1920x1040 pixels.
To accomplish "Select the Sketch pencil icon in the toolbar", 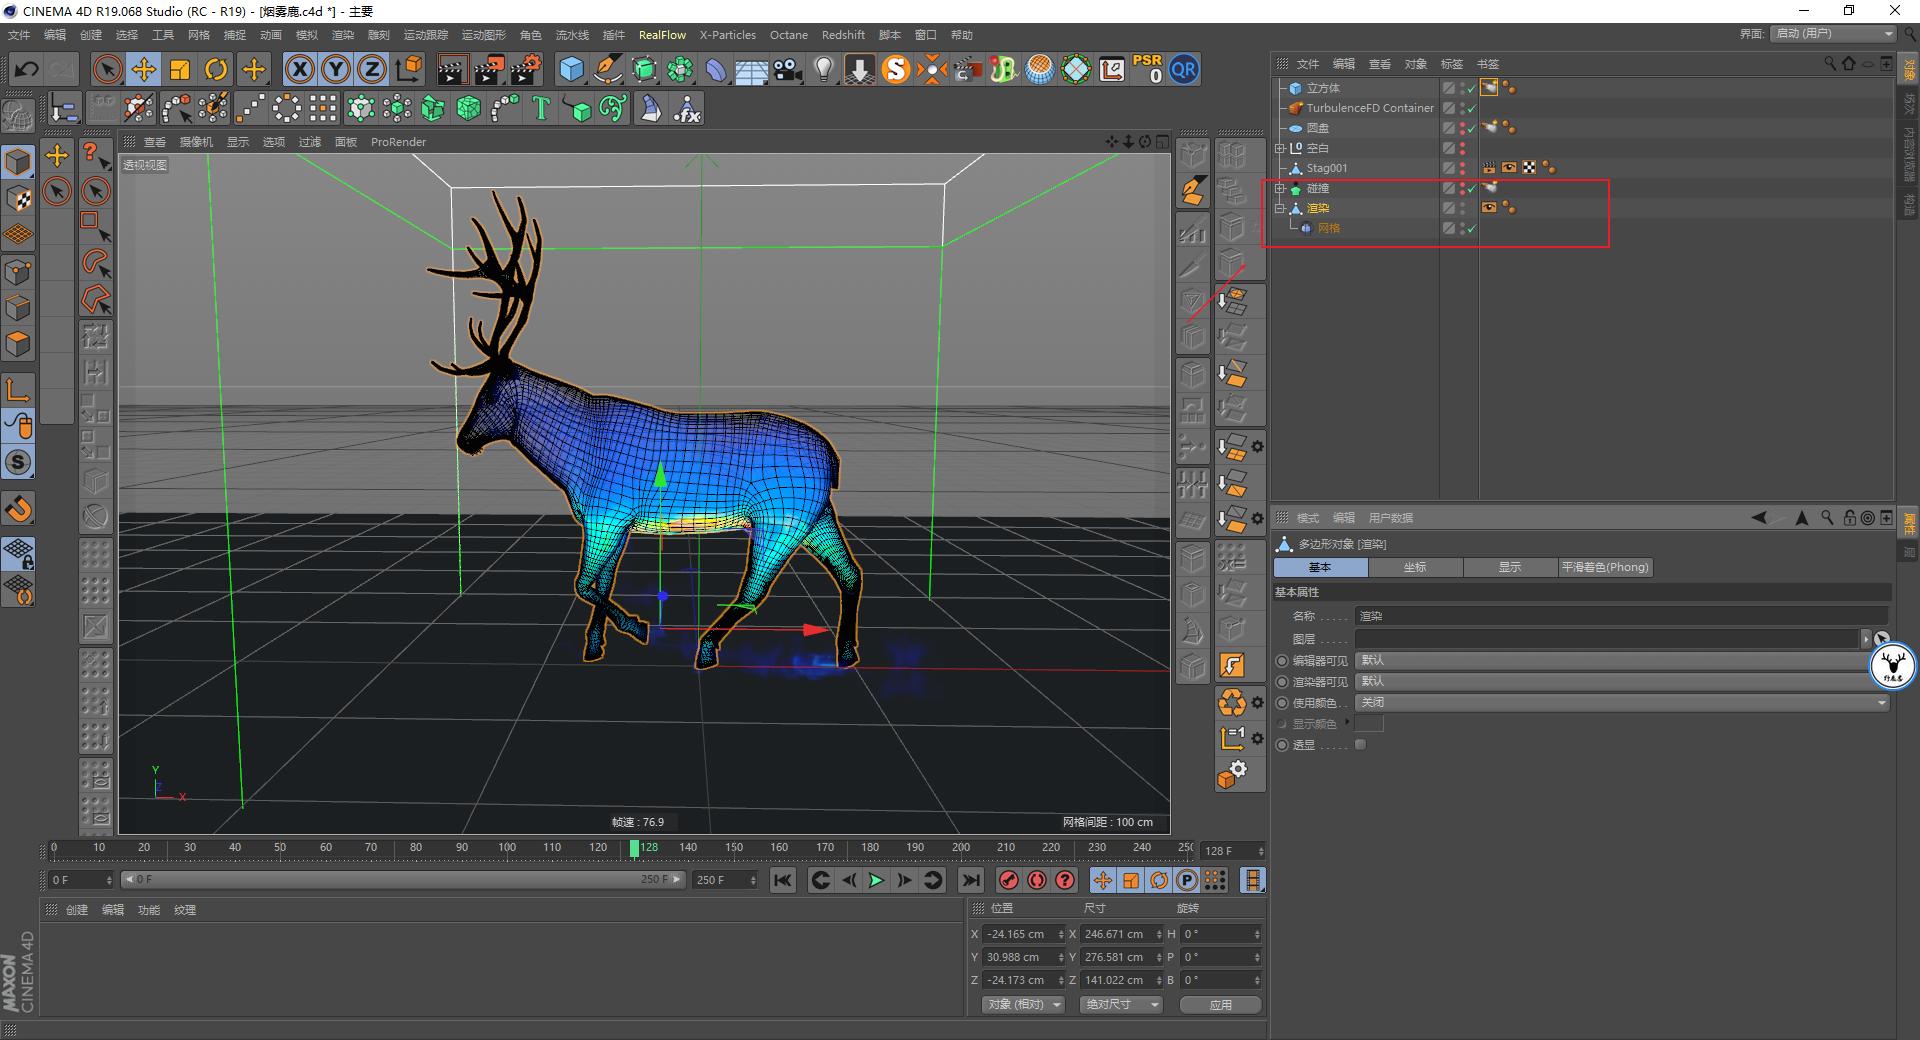I will 608,69.
